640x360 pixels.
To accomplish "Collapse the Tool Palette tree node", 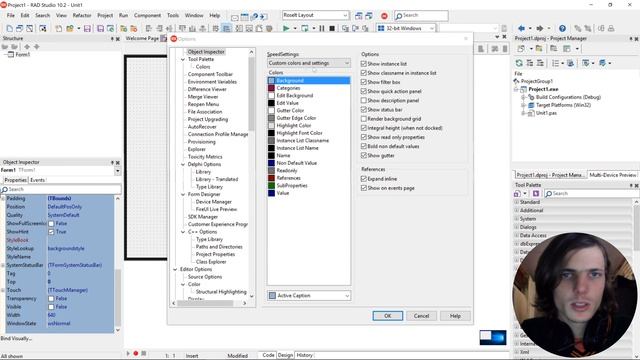I will pos(183,60).
